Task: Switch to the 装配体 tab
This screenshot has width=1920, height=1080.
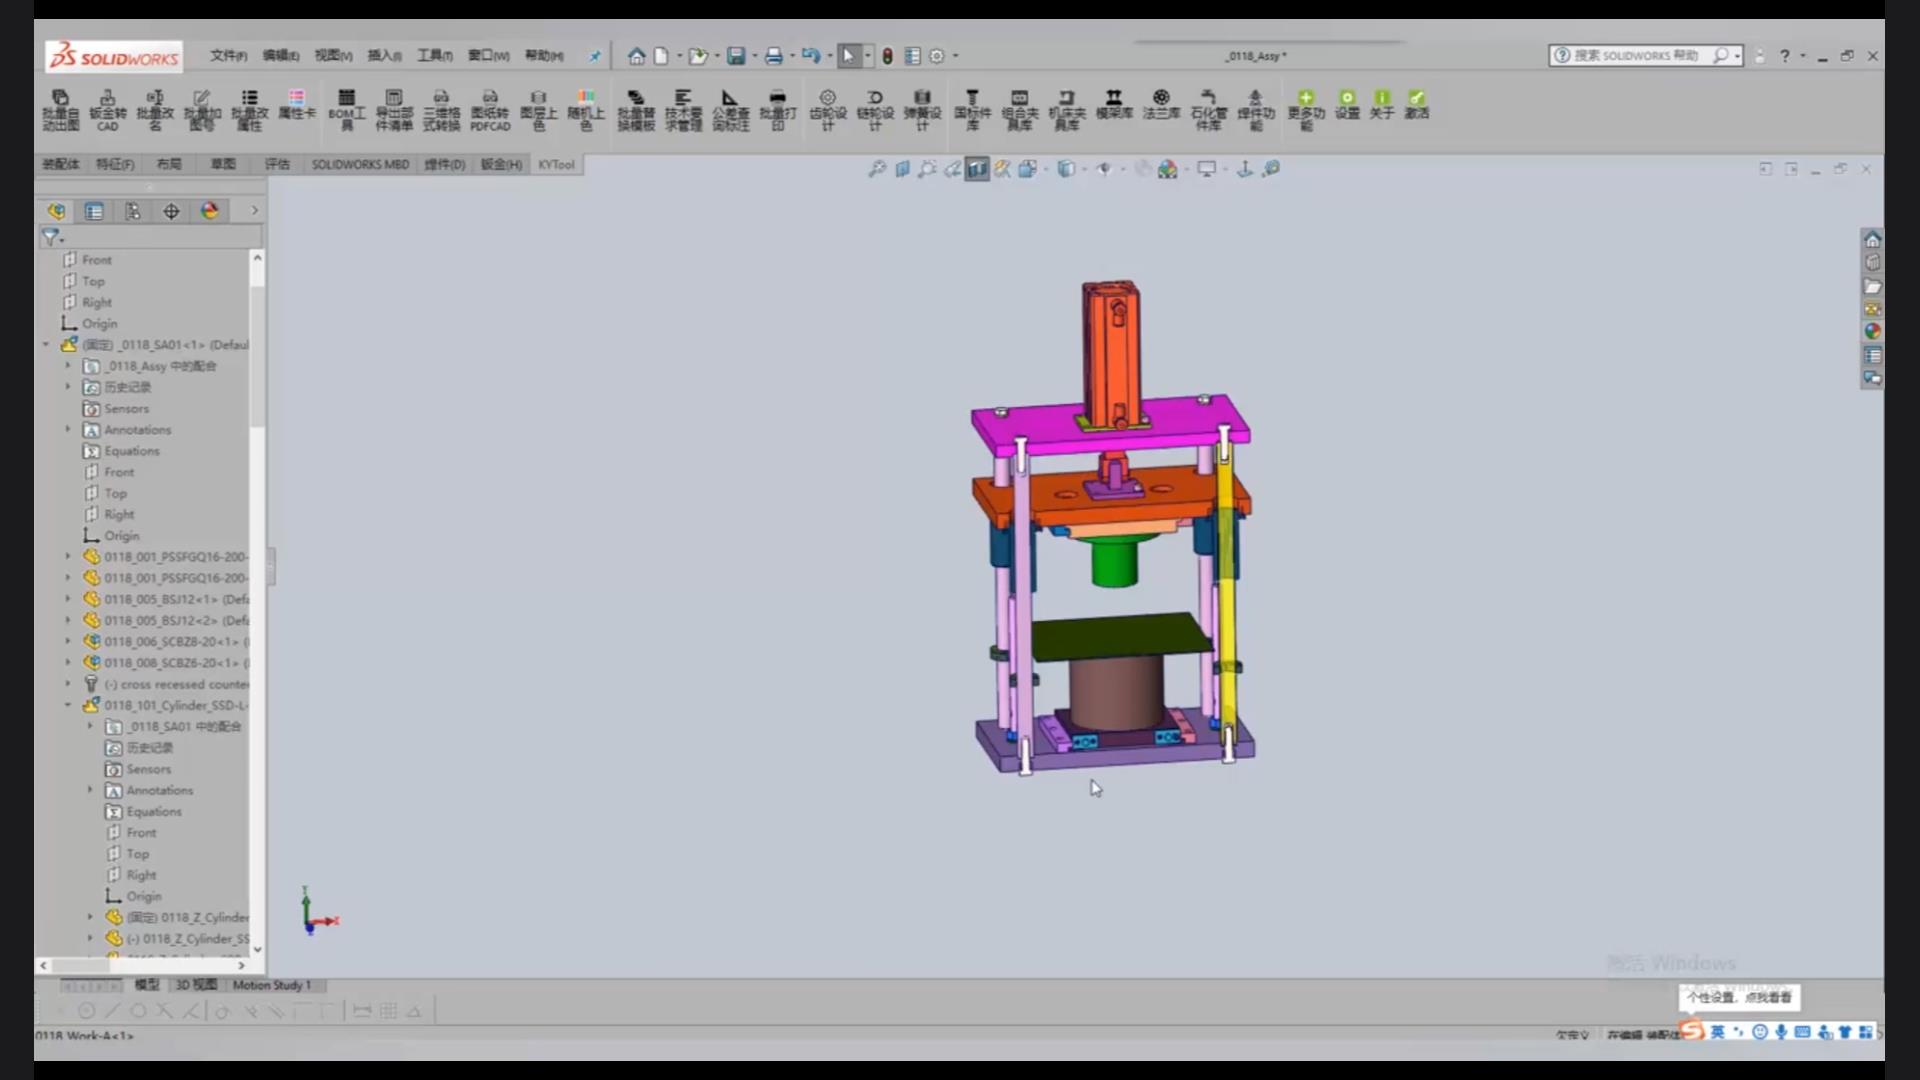Action: (61, 164)
